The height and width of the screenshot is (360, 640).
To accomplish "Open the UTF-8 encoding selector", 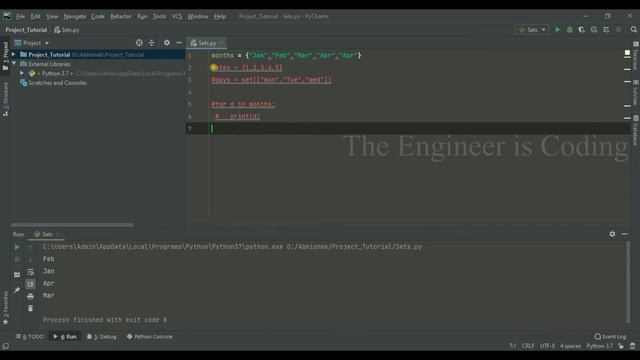I will coord(547,346).
